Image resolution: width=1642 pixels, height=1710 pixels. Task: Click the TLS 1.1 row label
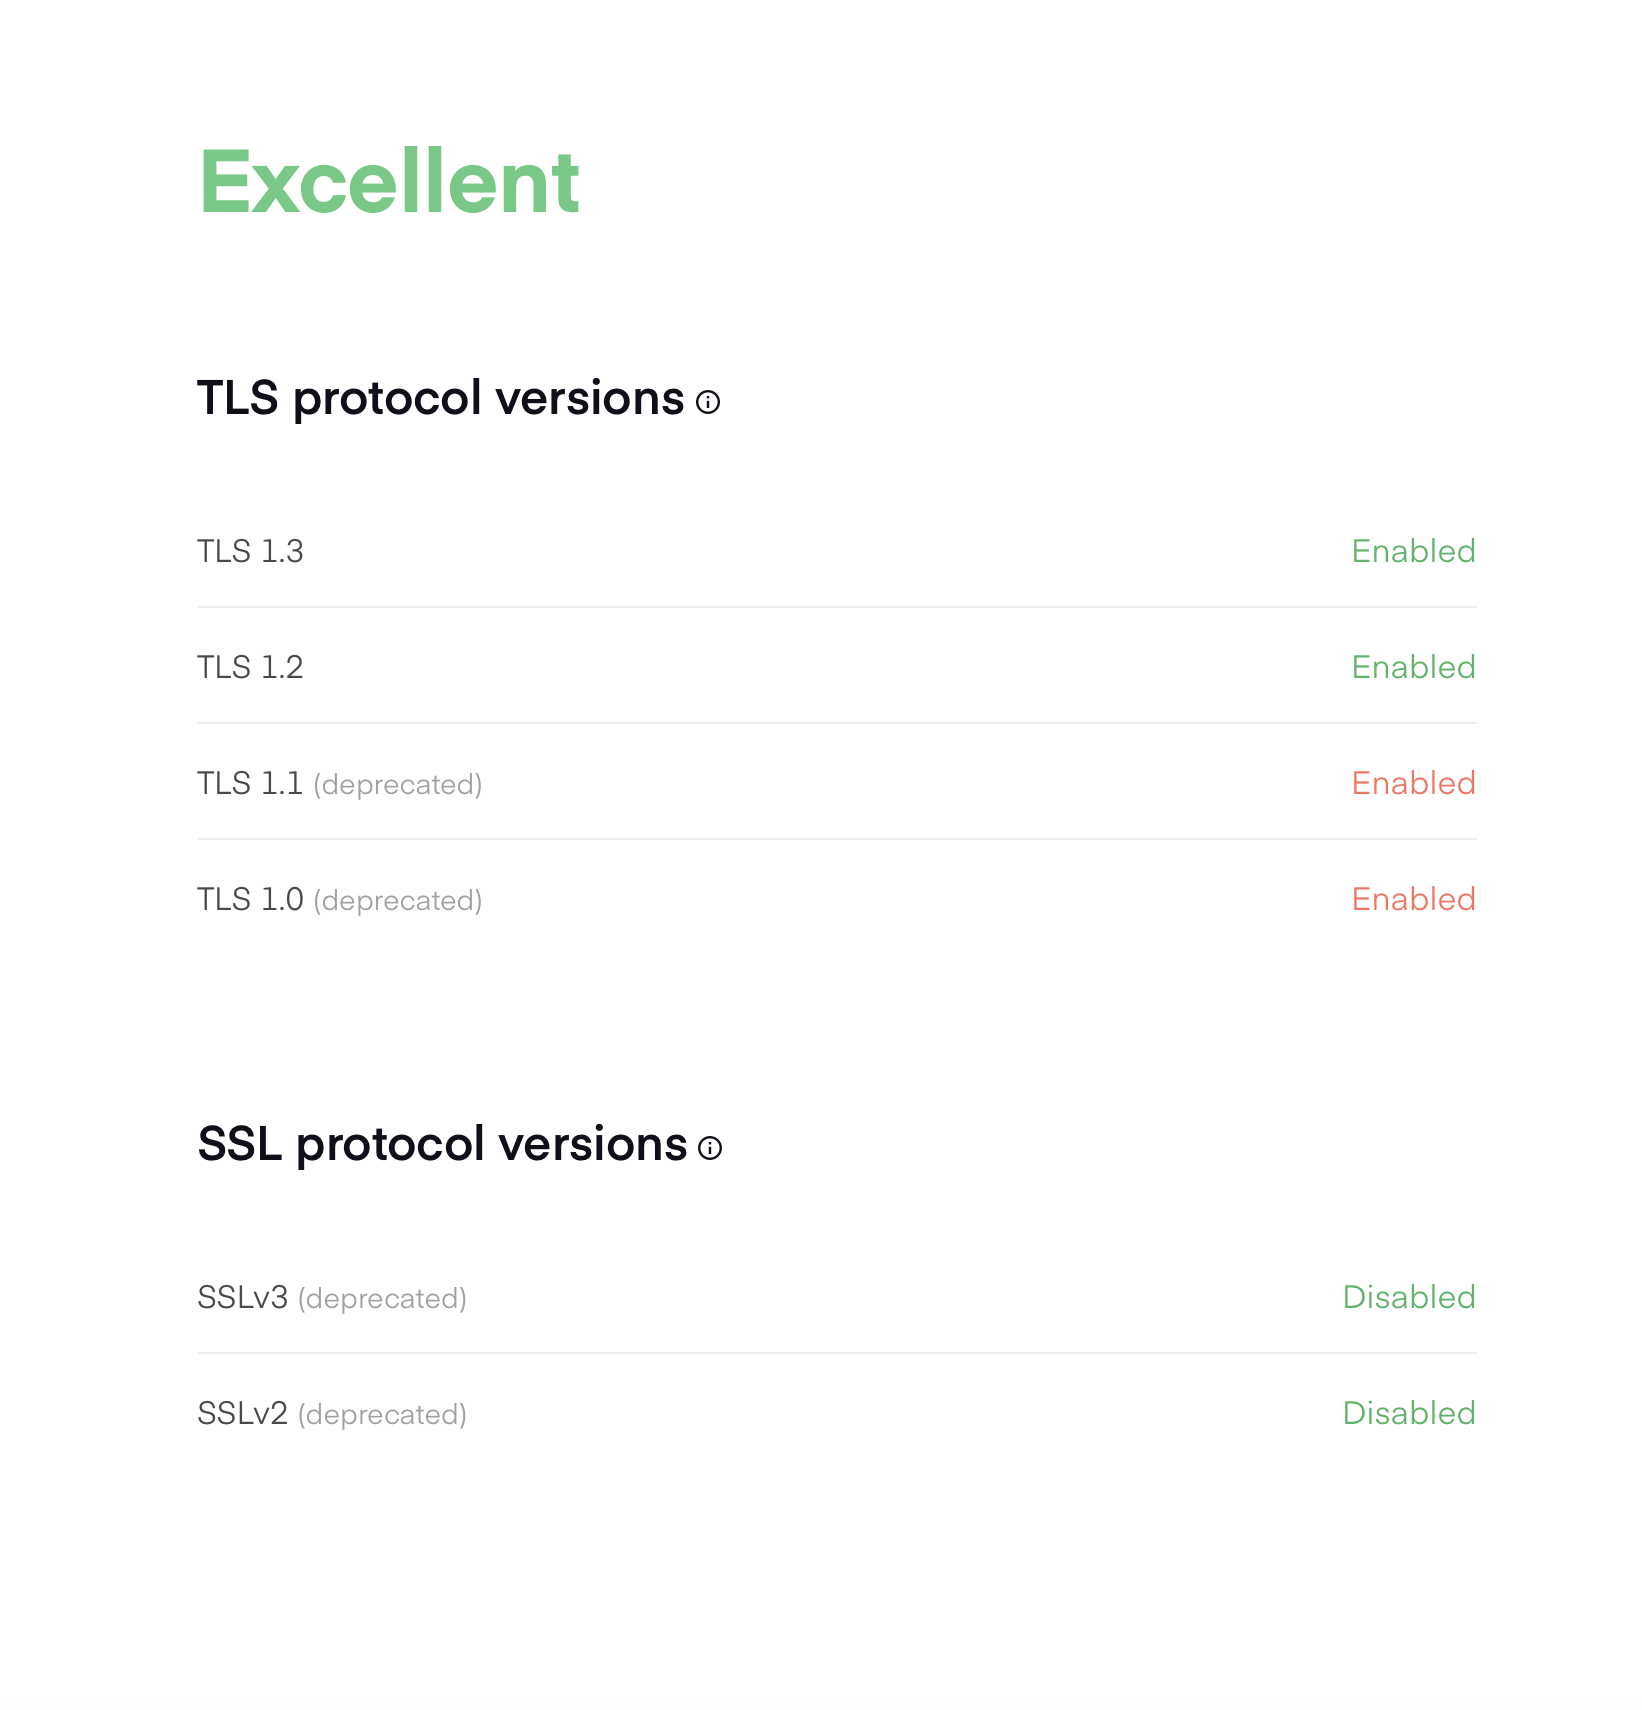(250, 783)
